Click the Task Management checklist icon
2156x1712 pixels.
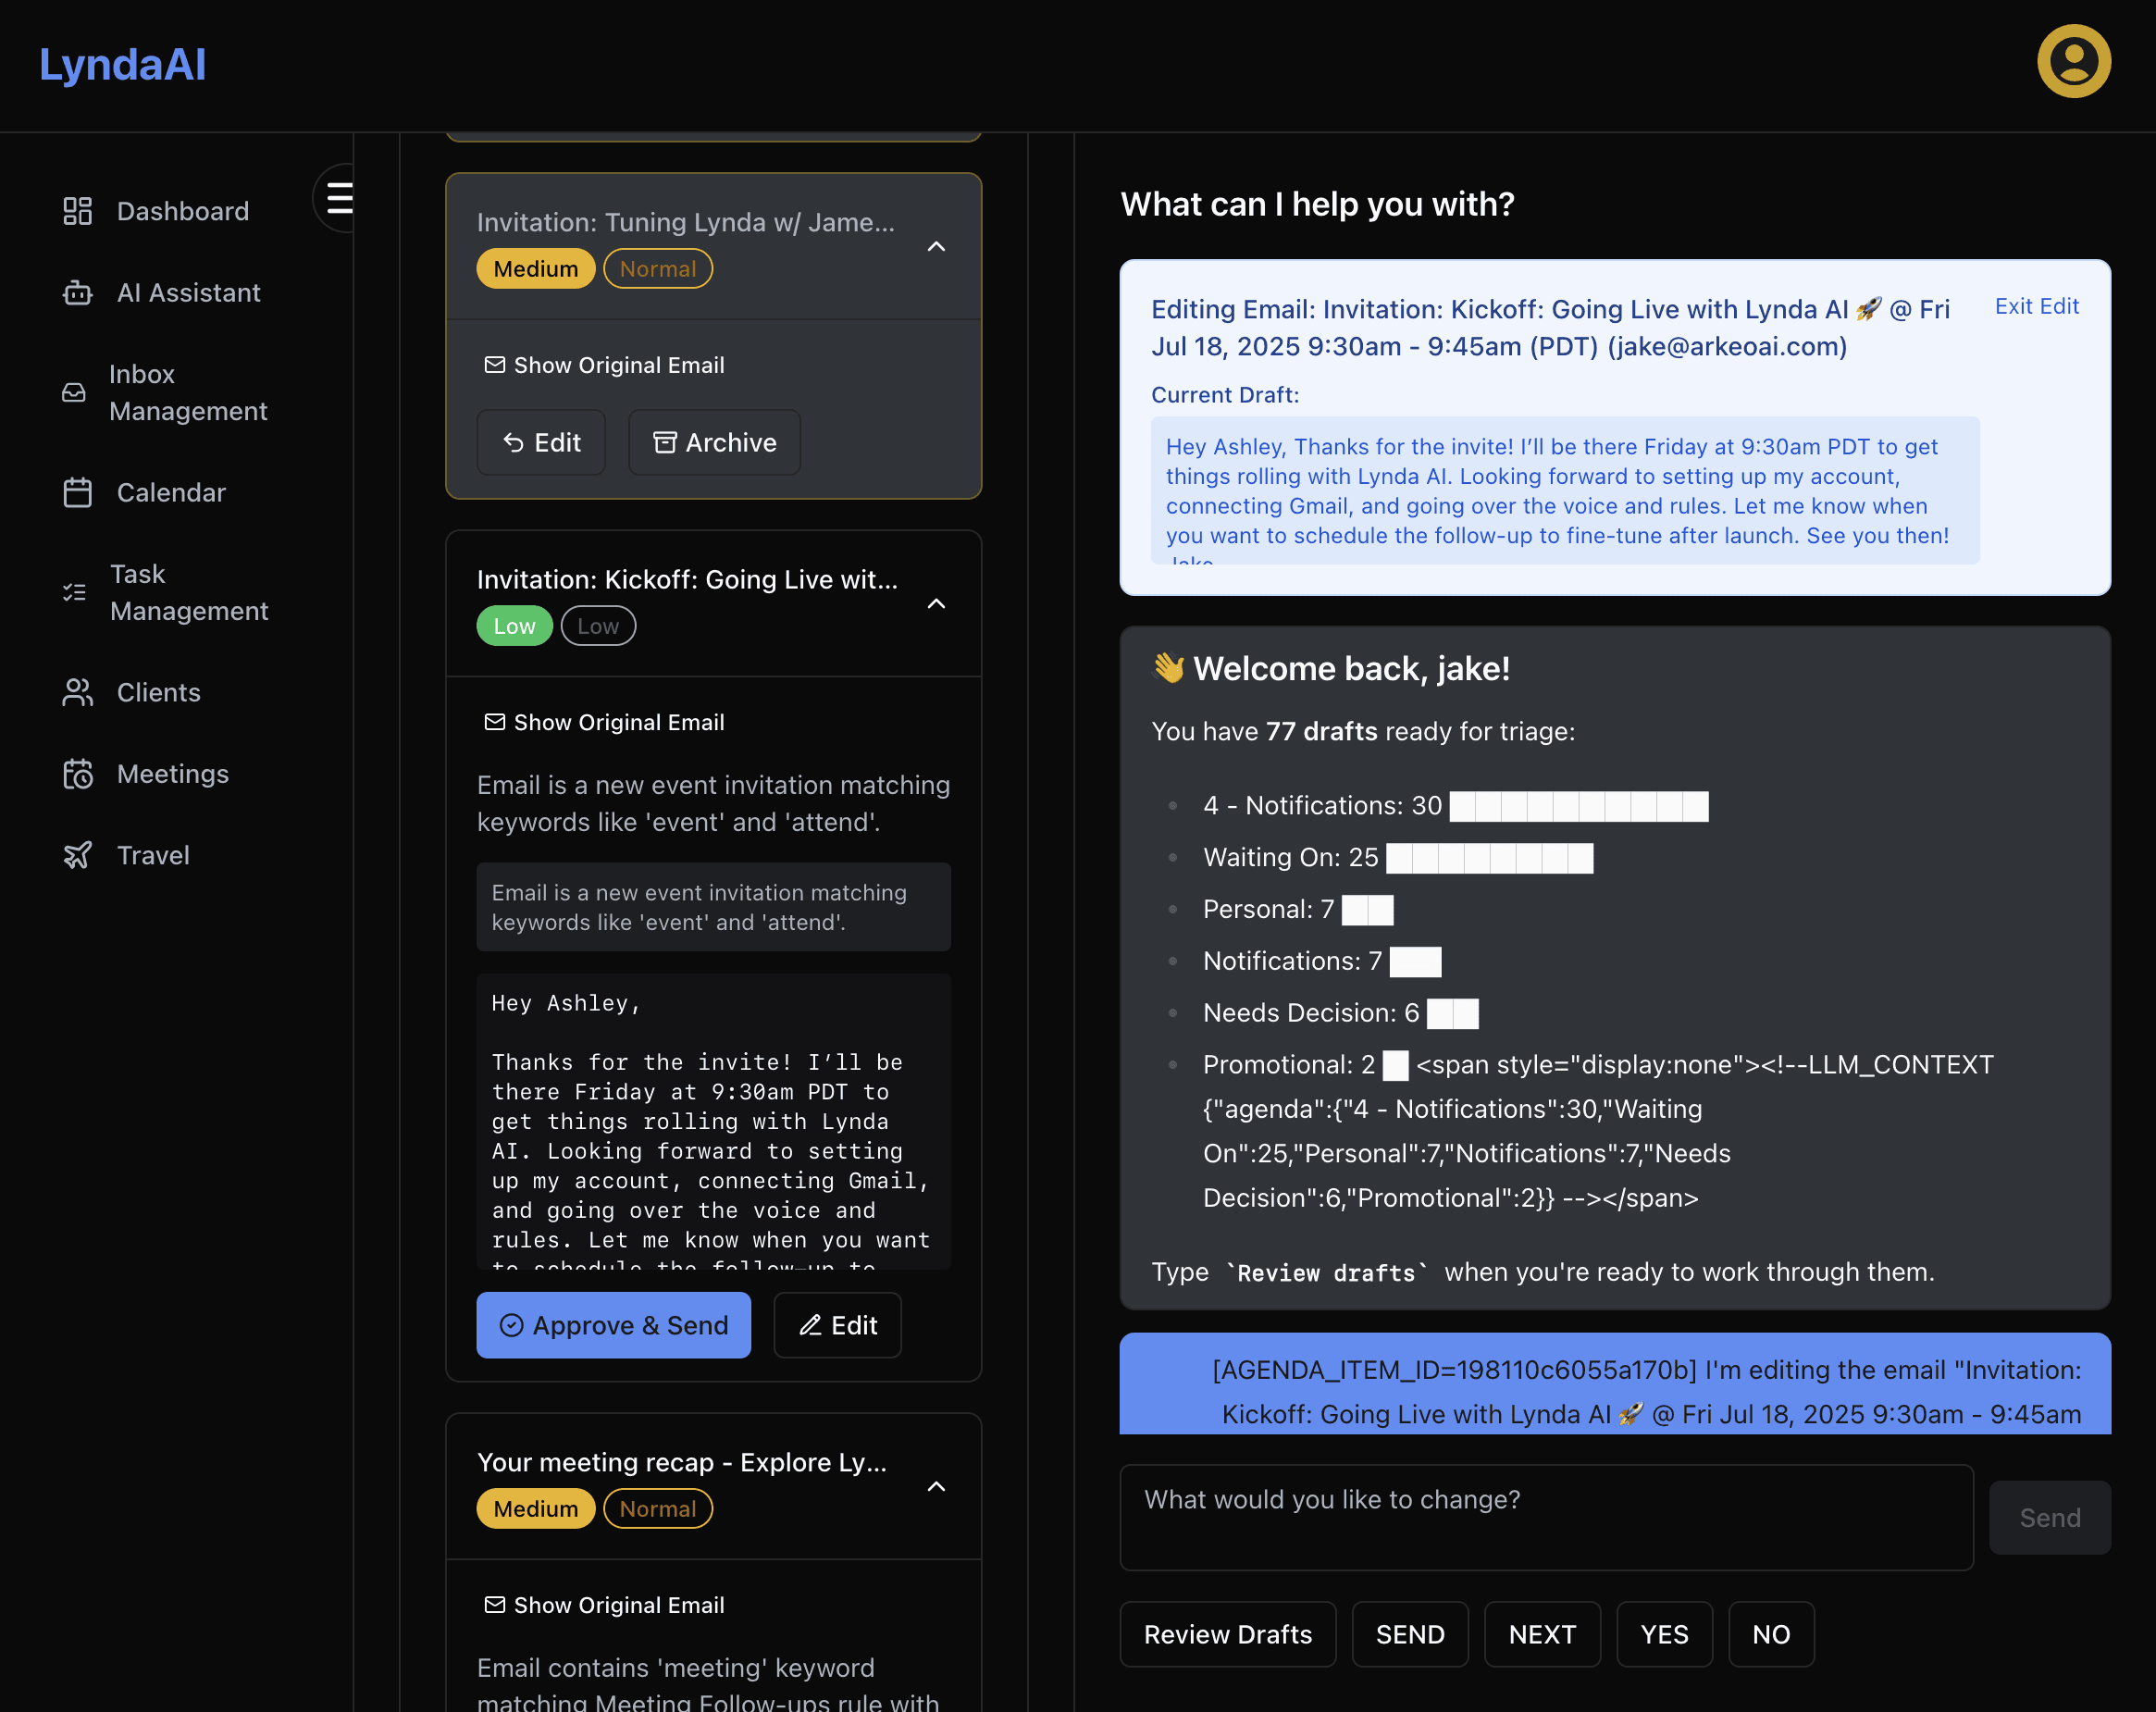[74, 593]
